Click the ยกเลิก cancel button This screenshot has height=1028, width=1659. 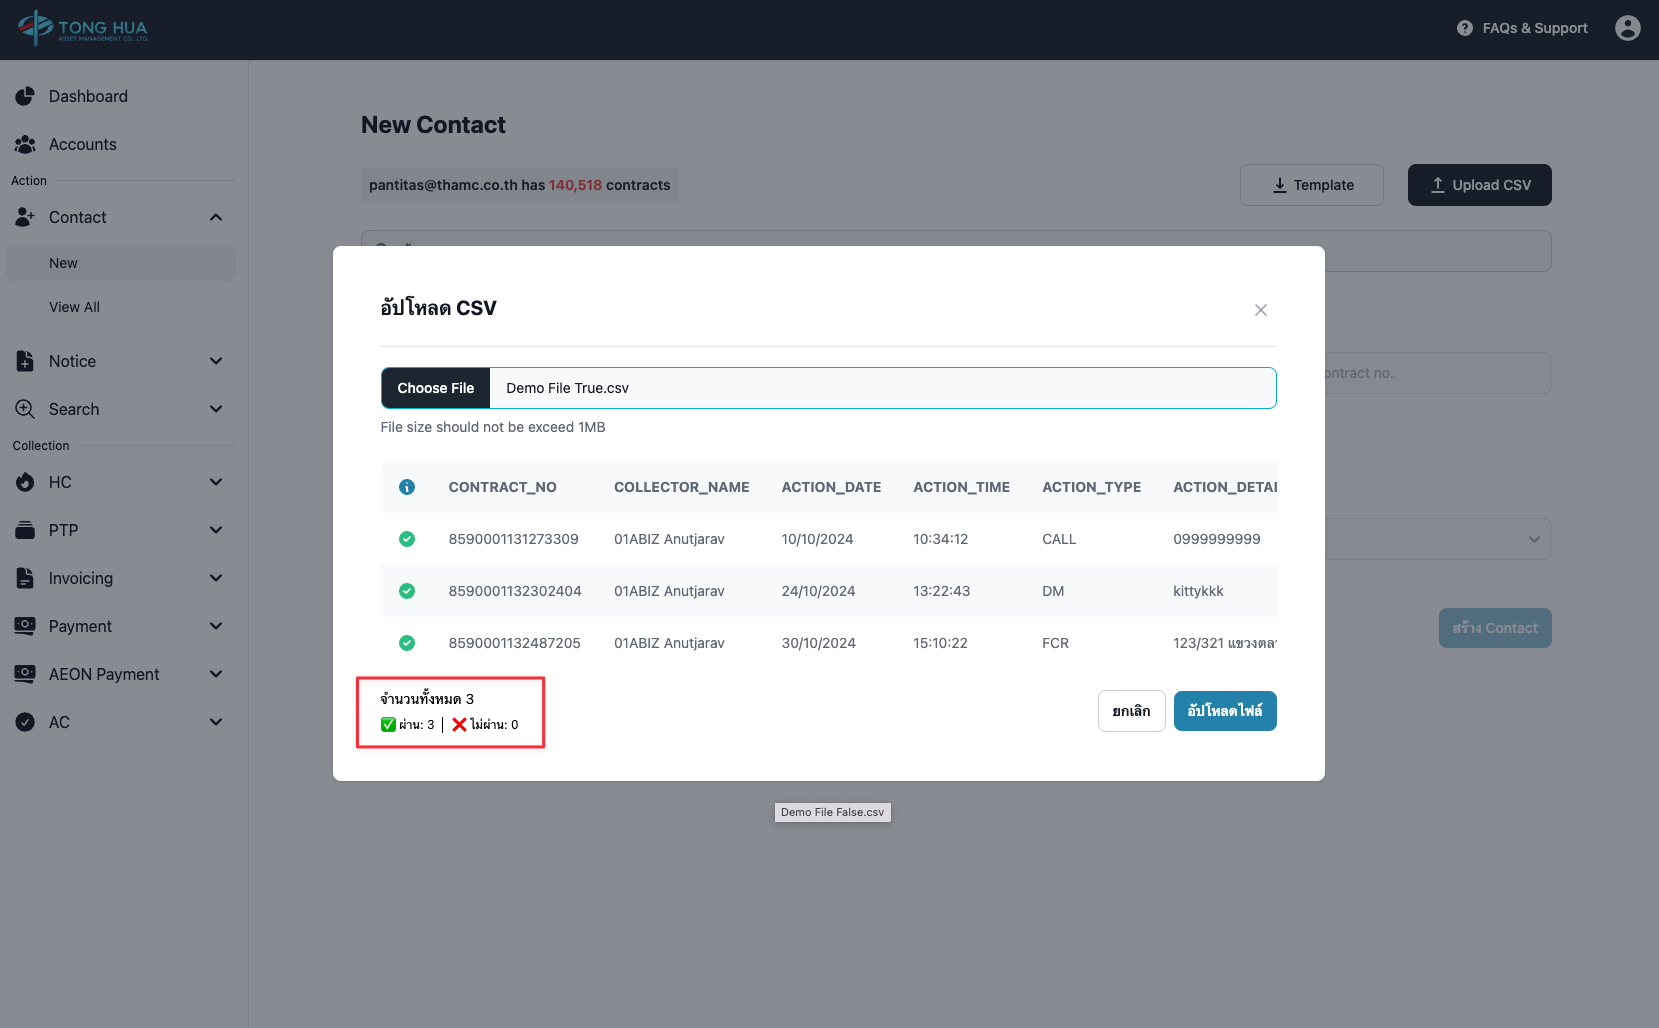[1131, 711]
